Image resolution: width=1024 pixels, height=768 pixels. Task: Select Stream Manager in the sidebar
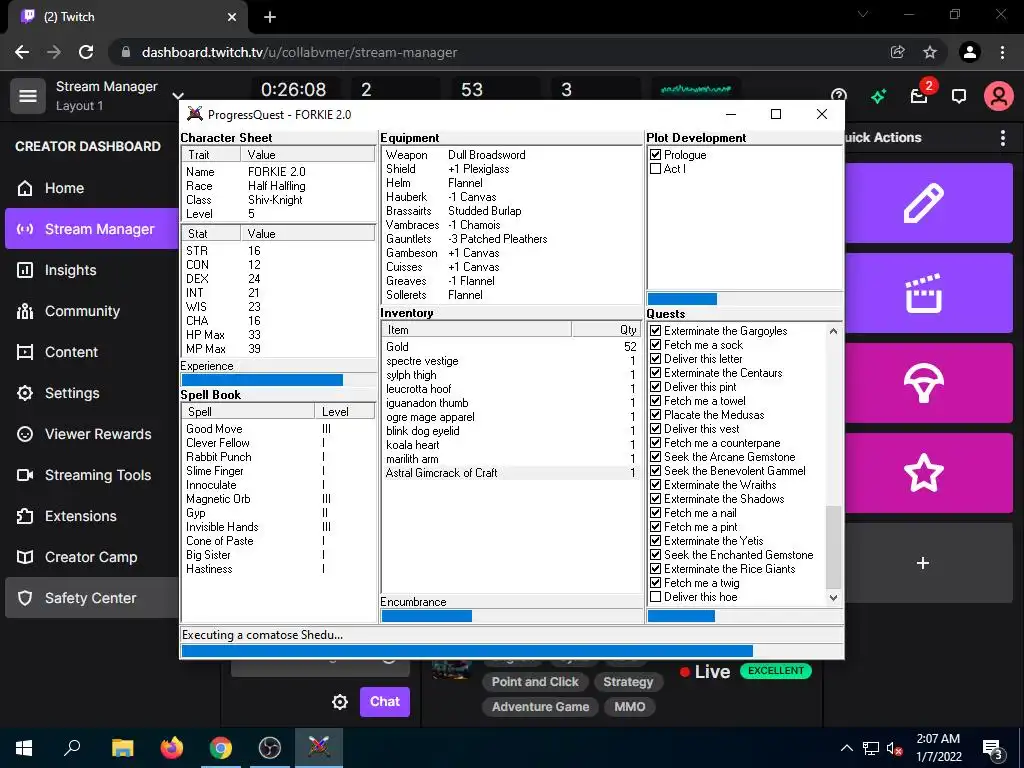click(x=91, y=229)
